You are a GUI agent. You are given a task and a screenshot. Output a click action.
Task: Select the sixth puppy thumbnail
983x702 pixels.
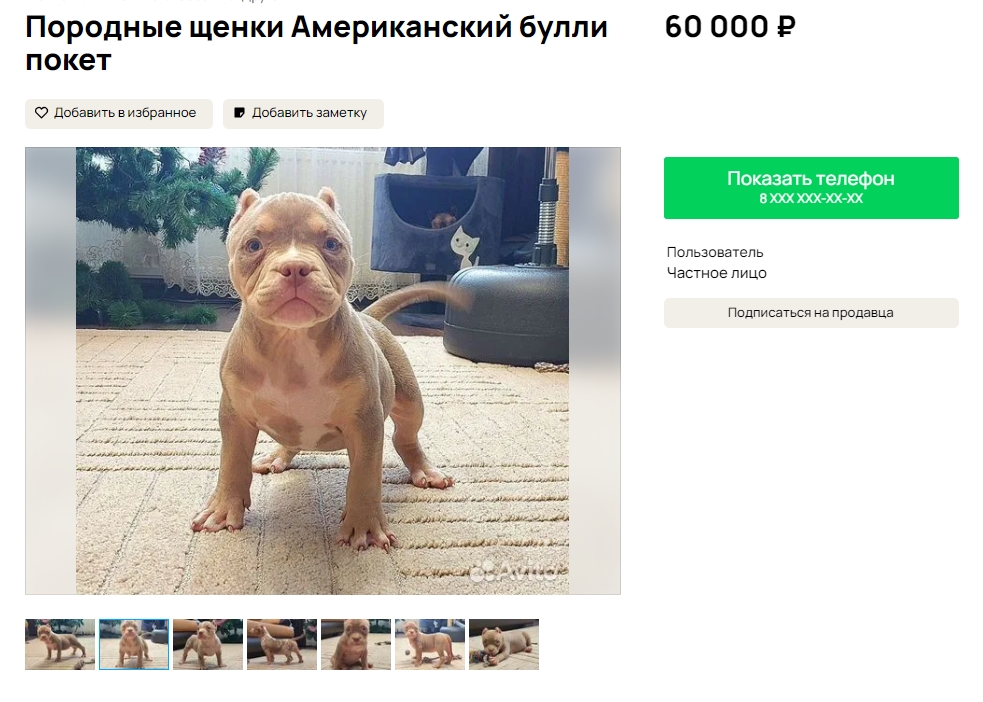pos(430,644)
